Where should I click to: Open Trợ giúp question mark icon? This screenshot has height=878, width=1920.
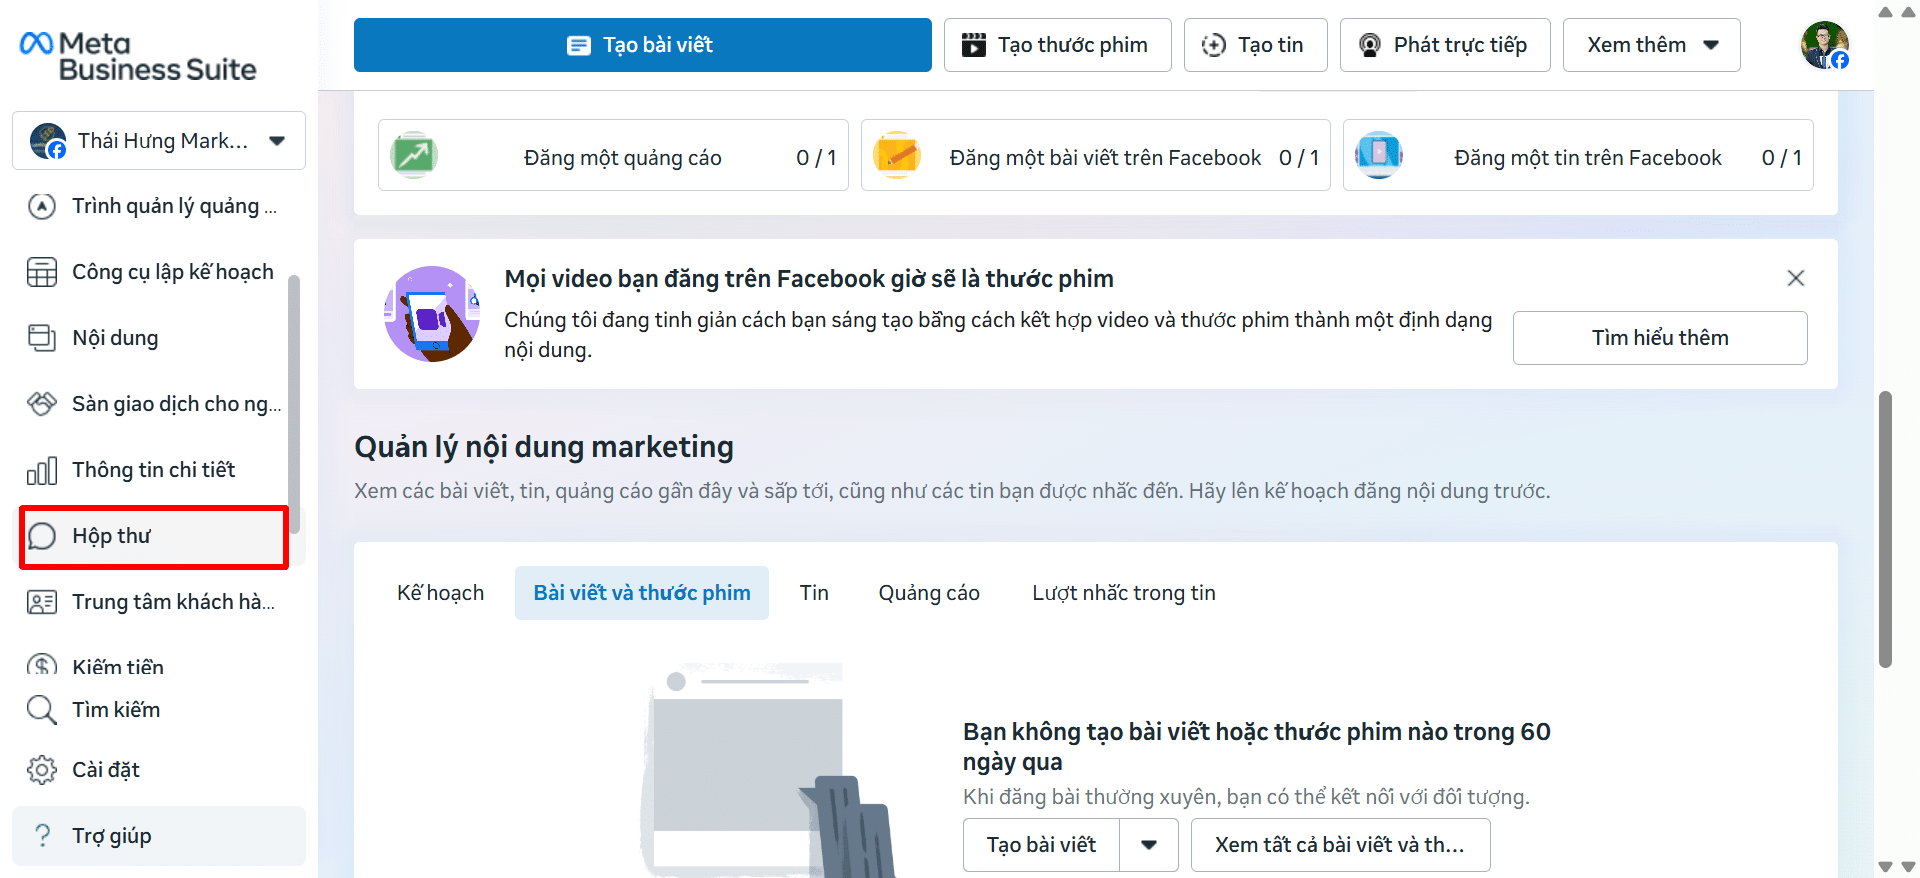point(42,836)
